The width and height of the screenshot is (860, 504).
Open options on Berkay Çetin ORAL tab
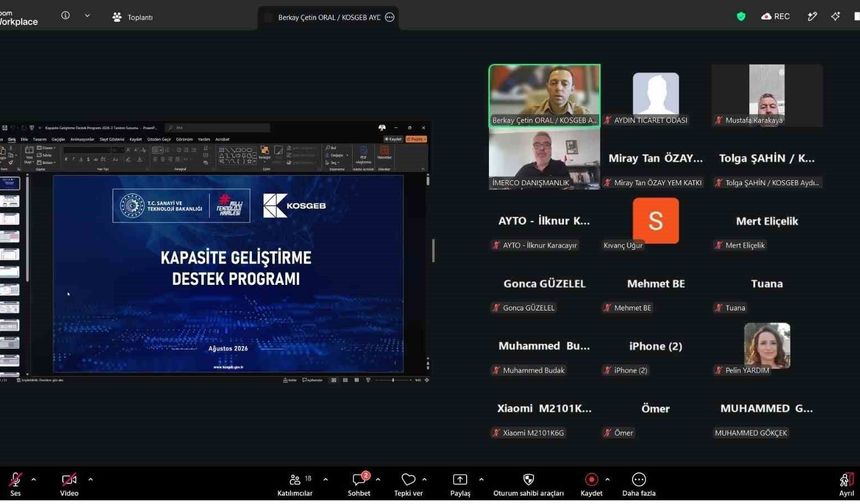[x=389, y=17]
